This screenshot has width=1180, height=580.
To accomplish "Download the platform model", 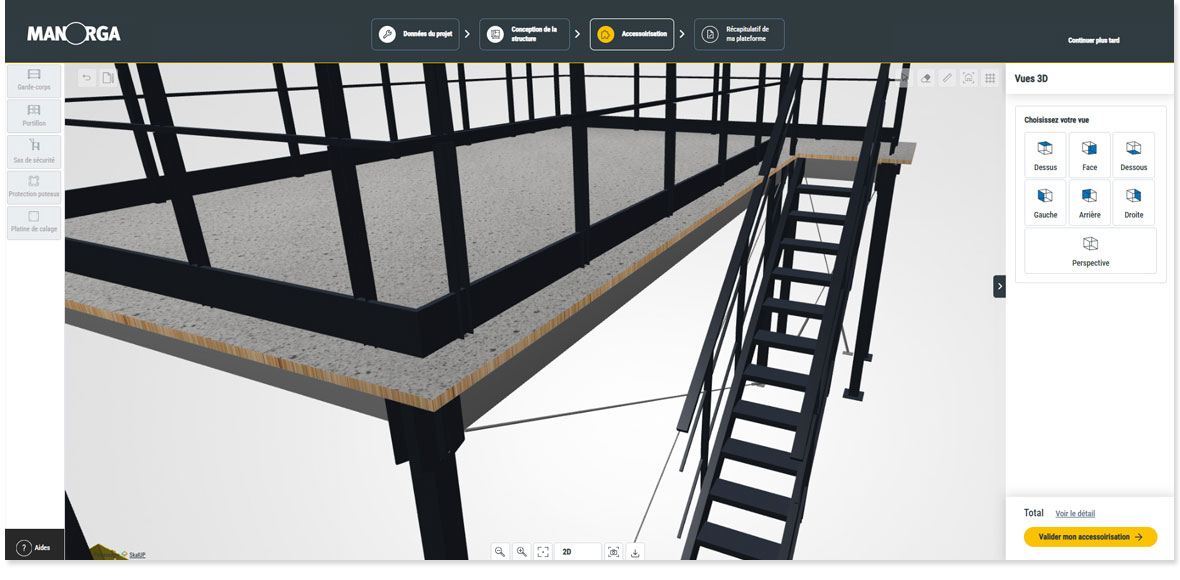I will [x=636, y=551].
